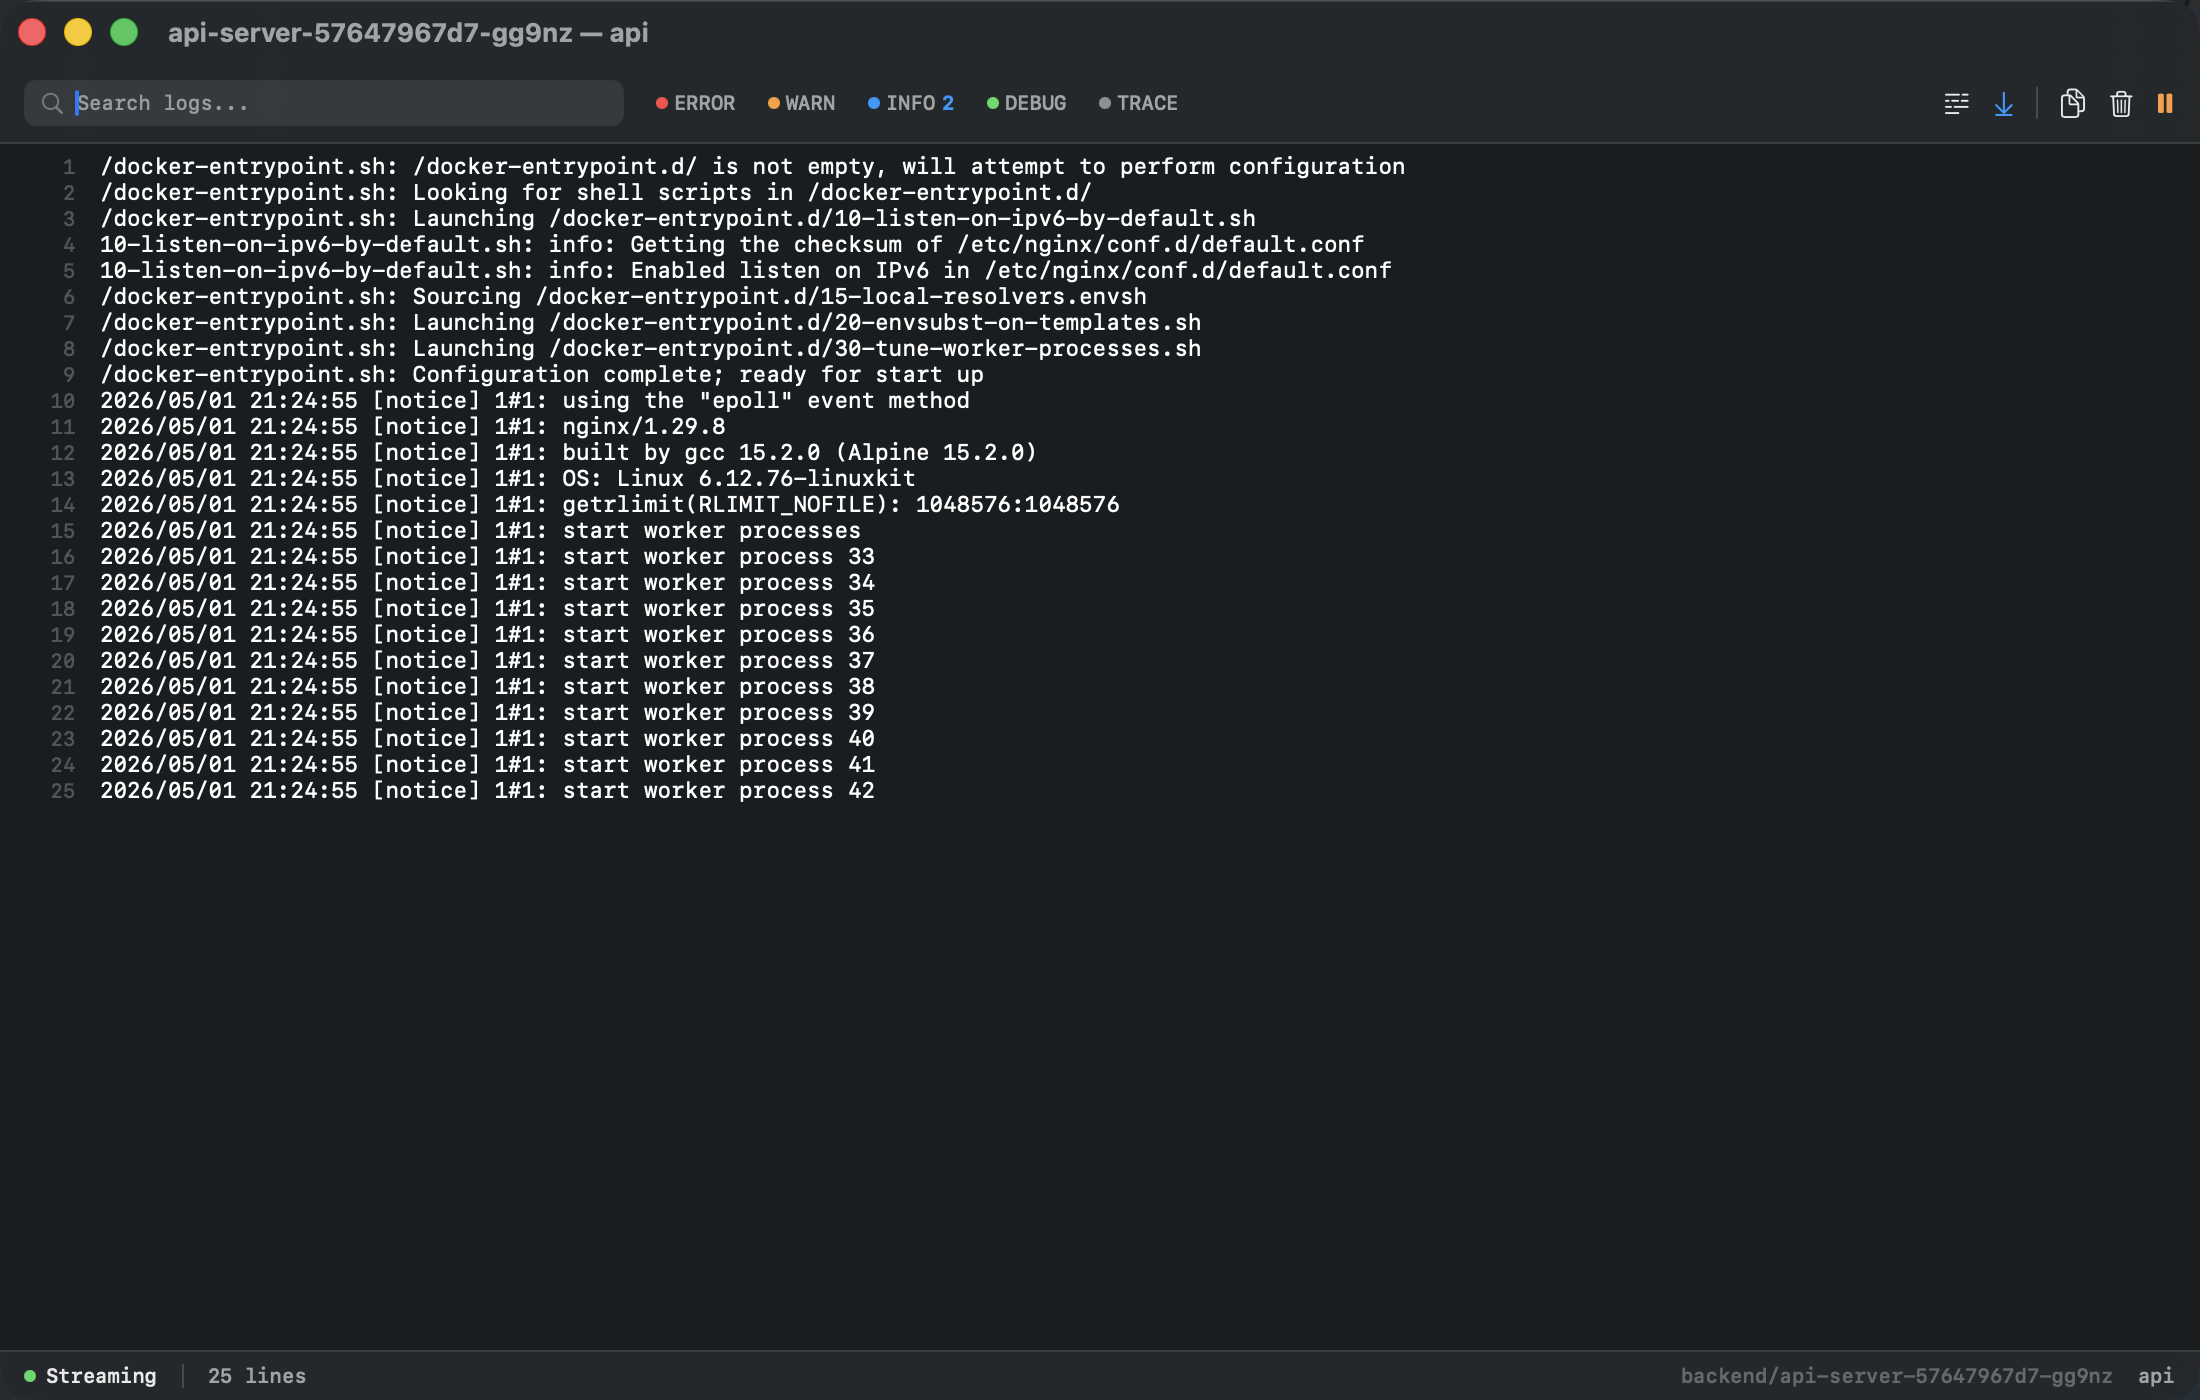2200x1400 pixels.
Task: Toggle the TRACE level filter
Action: pos(1138,103)
